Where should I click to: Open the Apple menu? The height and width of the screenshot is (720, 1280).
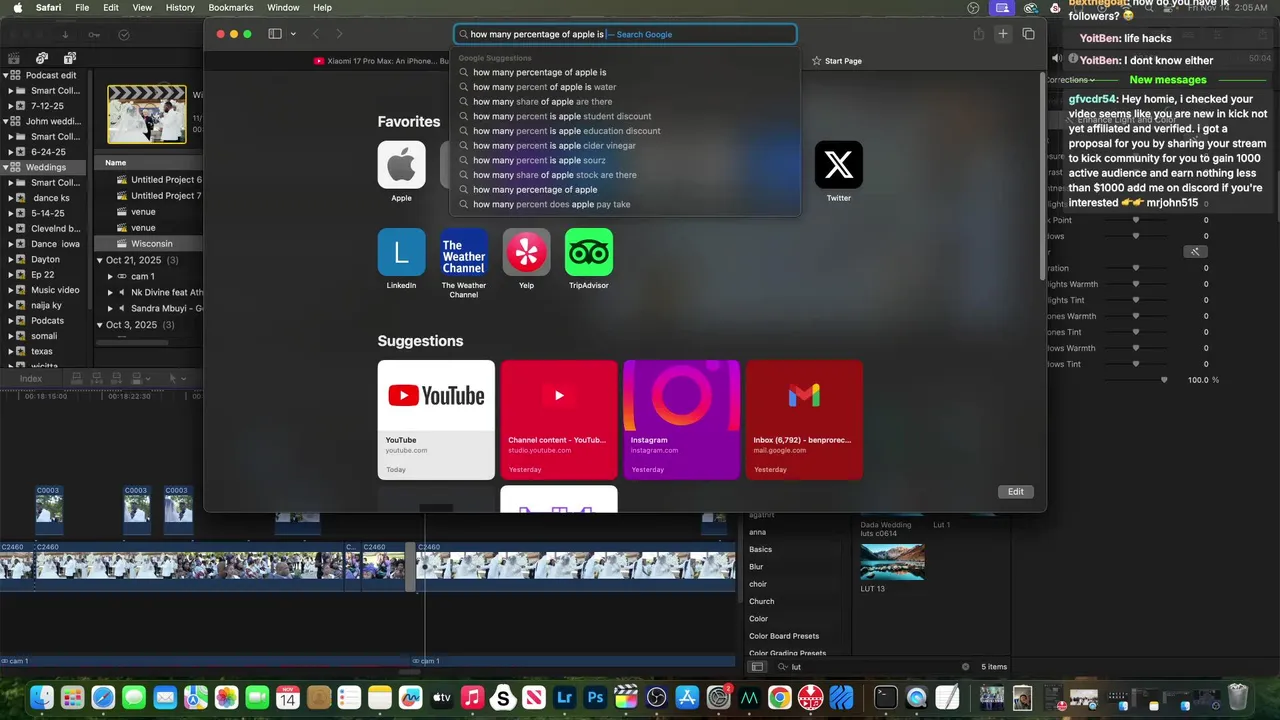pyautogui.click(x=17, y=8)
